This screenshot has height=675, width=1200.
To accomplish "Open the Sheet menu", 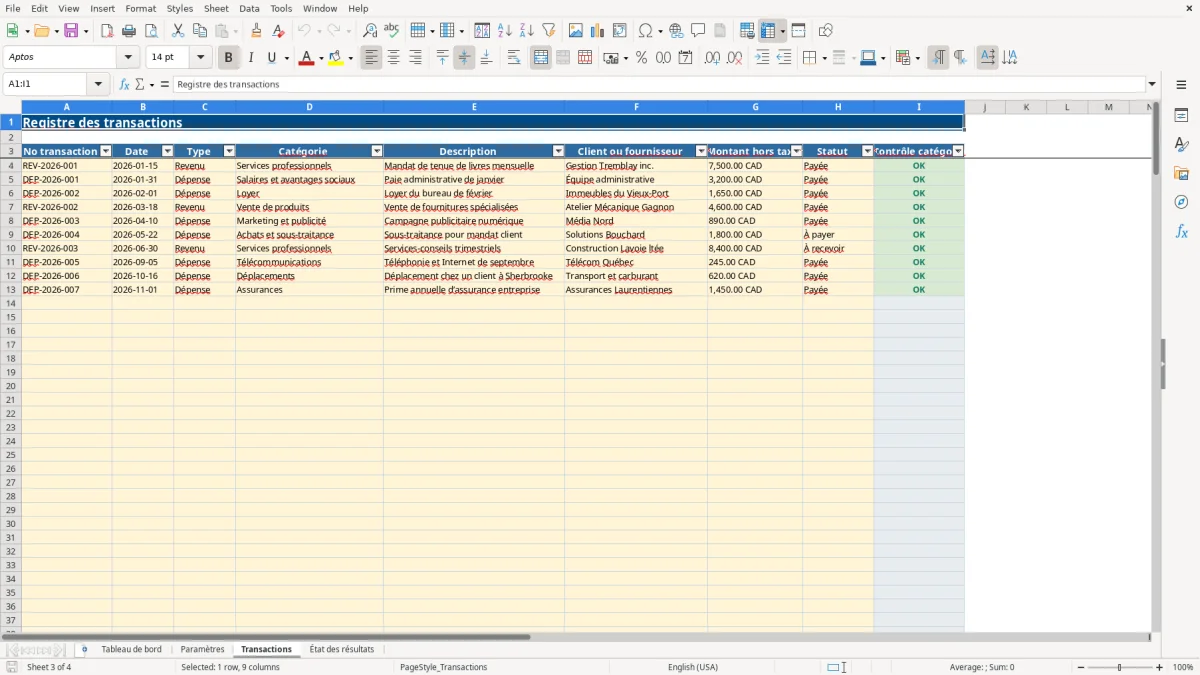I will [217, 8].
